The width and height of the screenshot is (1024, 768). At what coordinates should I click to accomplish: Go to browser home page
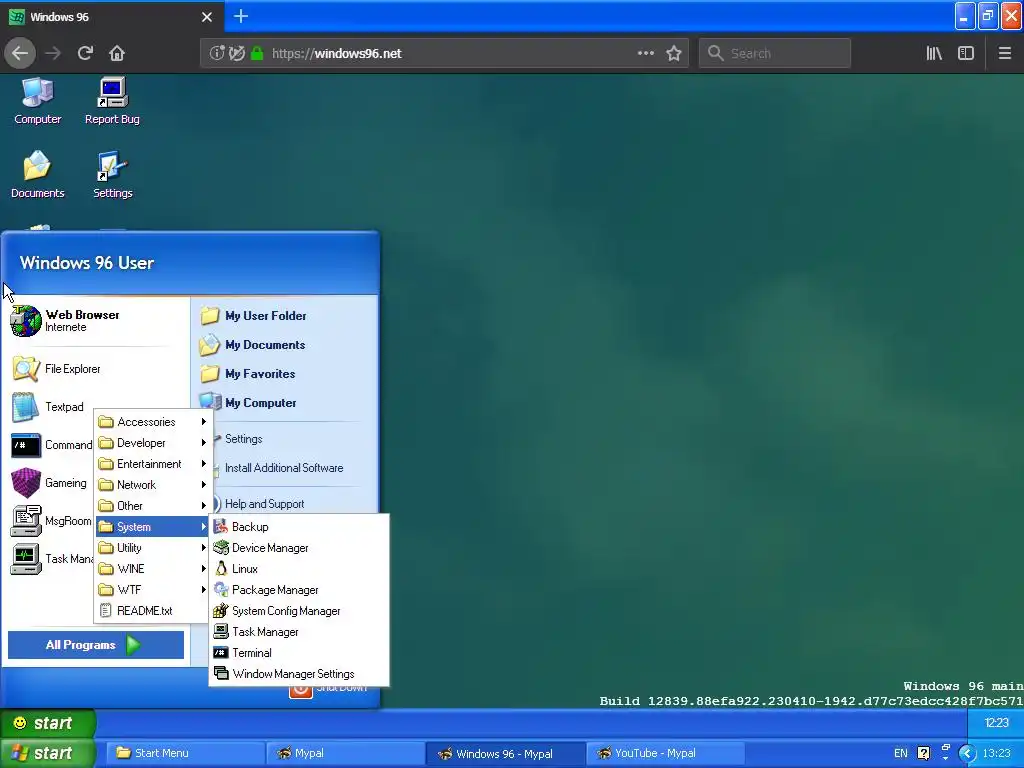[x=117, y=54]
